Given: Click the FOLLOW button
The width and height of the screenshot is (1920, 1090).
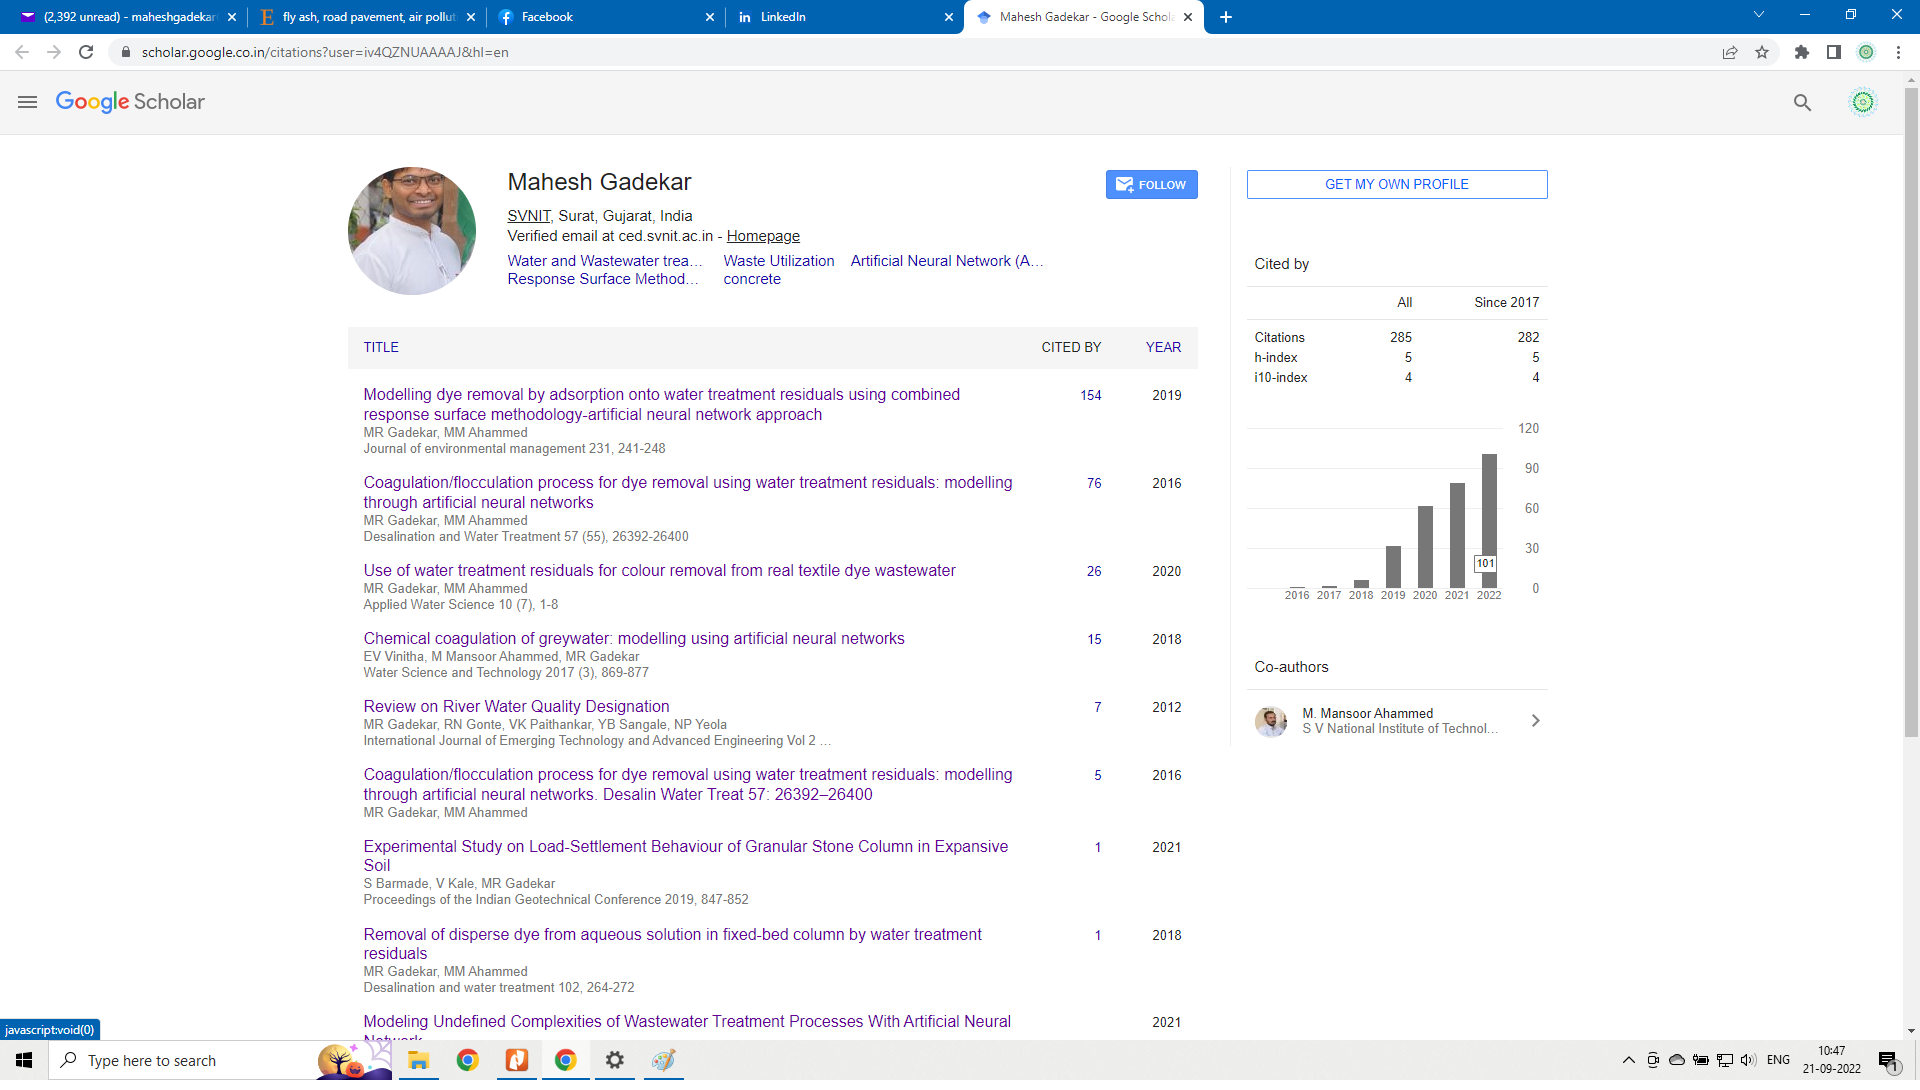Looking at the screenshot, I should (1151, 185).
